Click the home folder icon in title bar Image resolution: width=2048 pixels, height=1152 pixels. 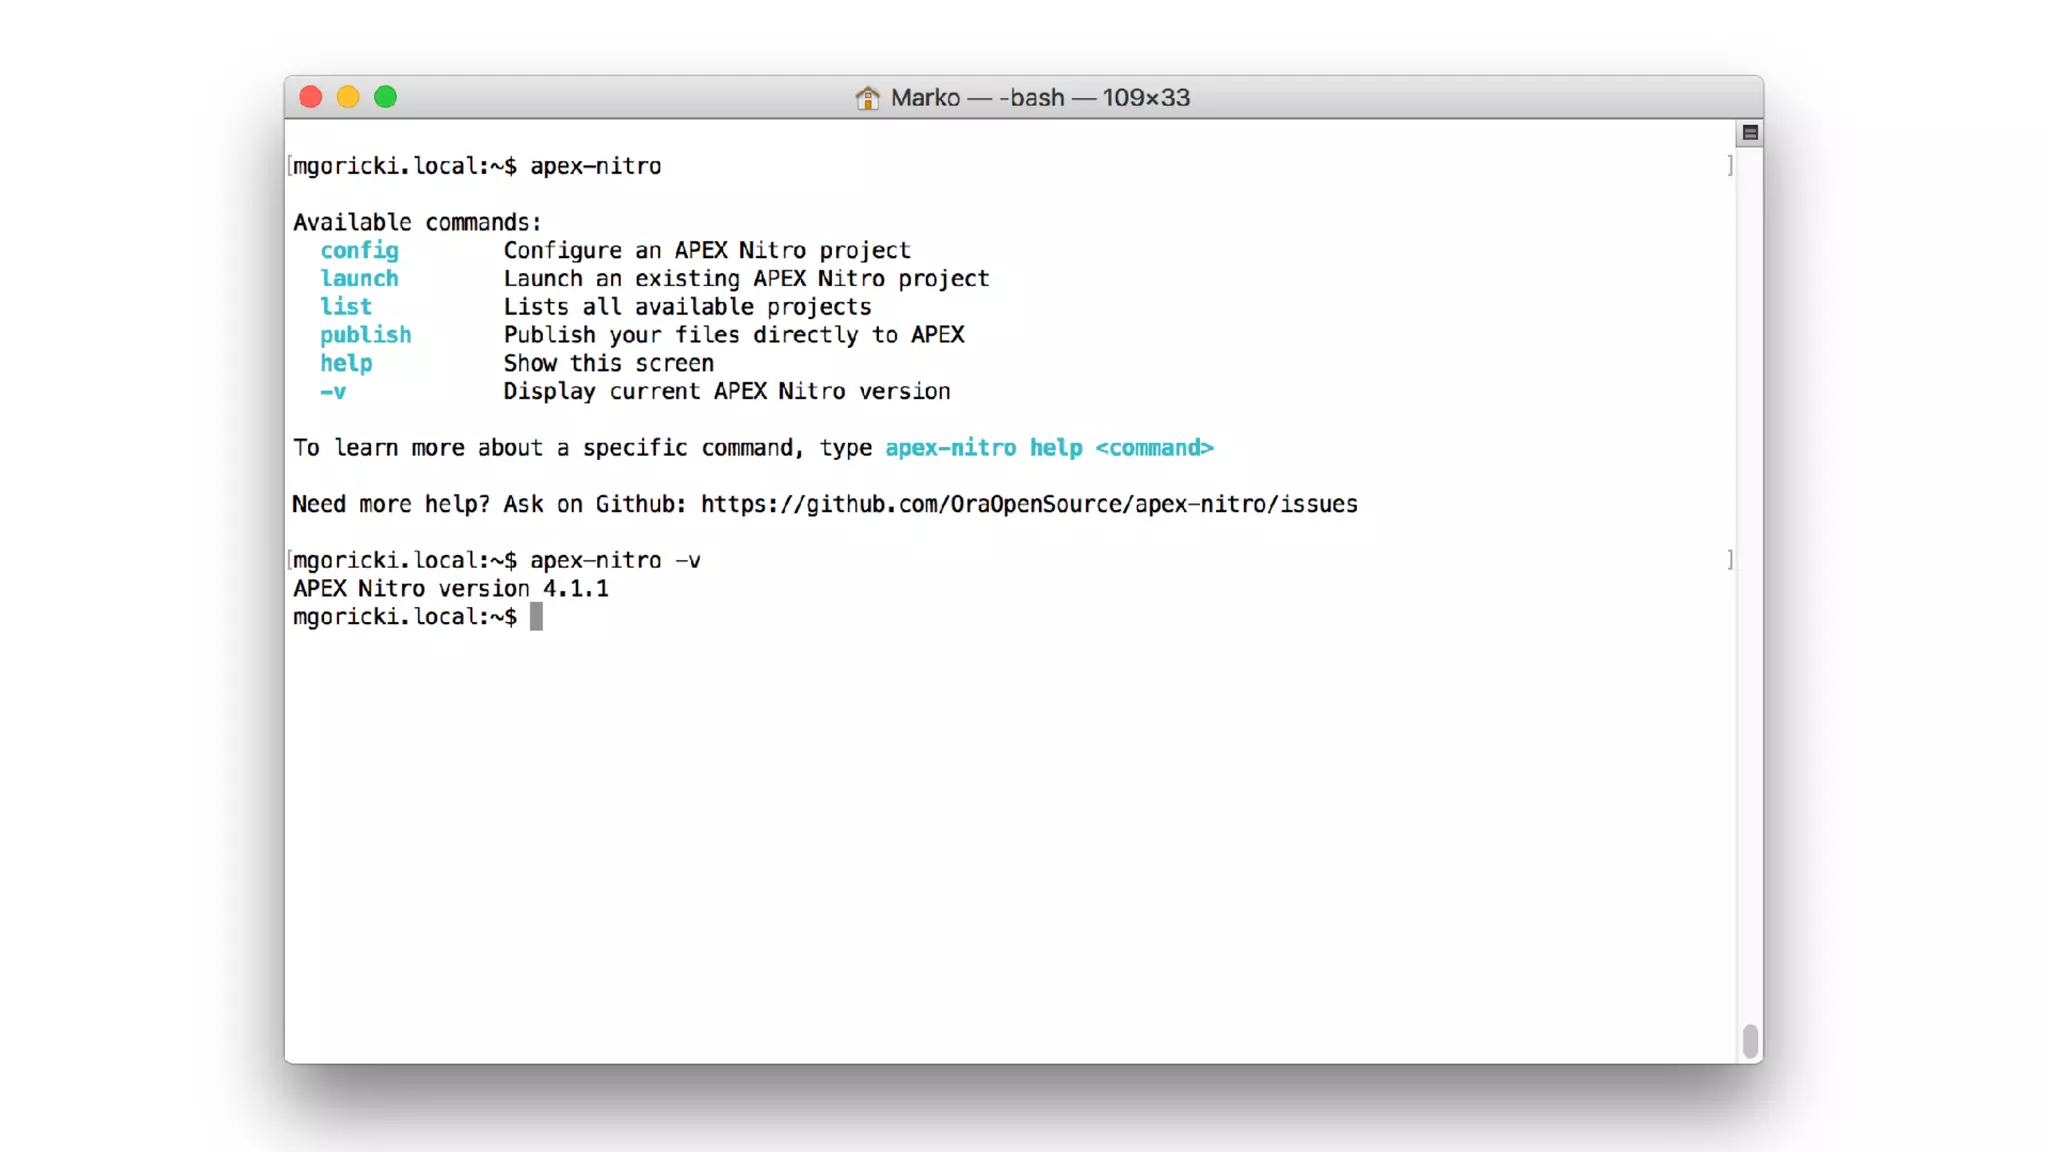[x=867, y=98]
